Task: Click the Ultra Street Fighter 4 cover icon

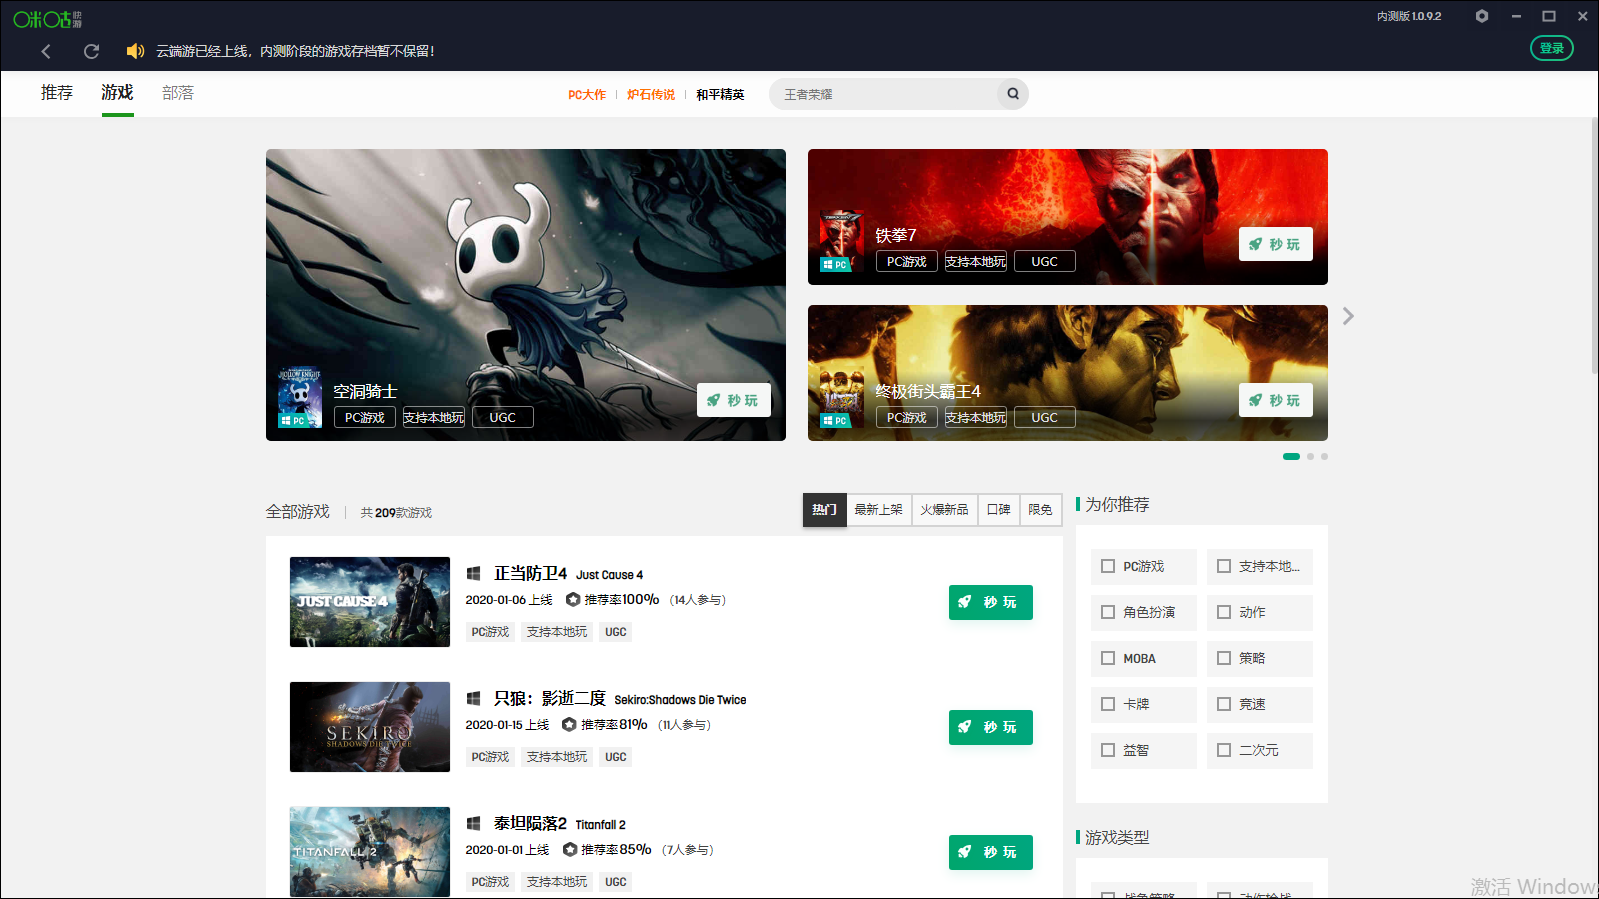Action: [x=841, y=397]
